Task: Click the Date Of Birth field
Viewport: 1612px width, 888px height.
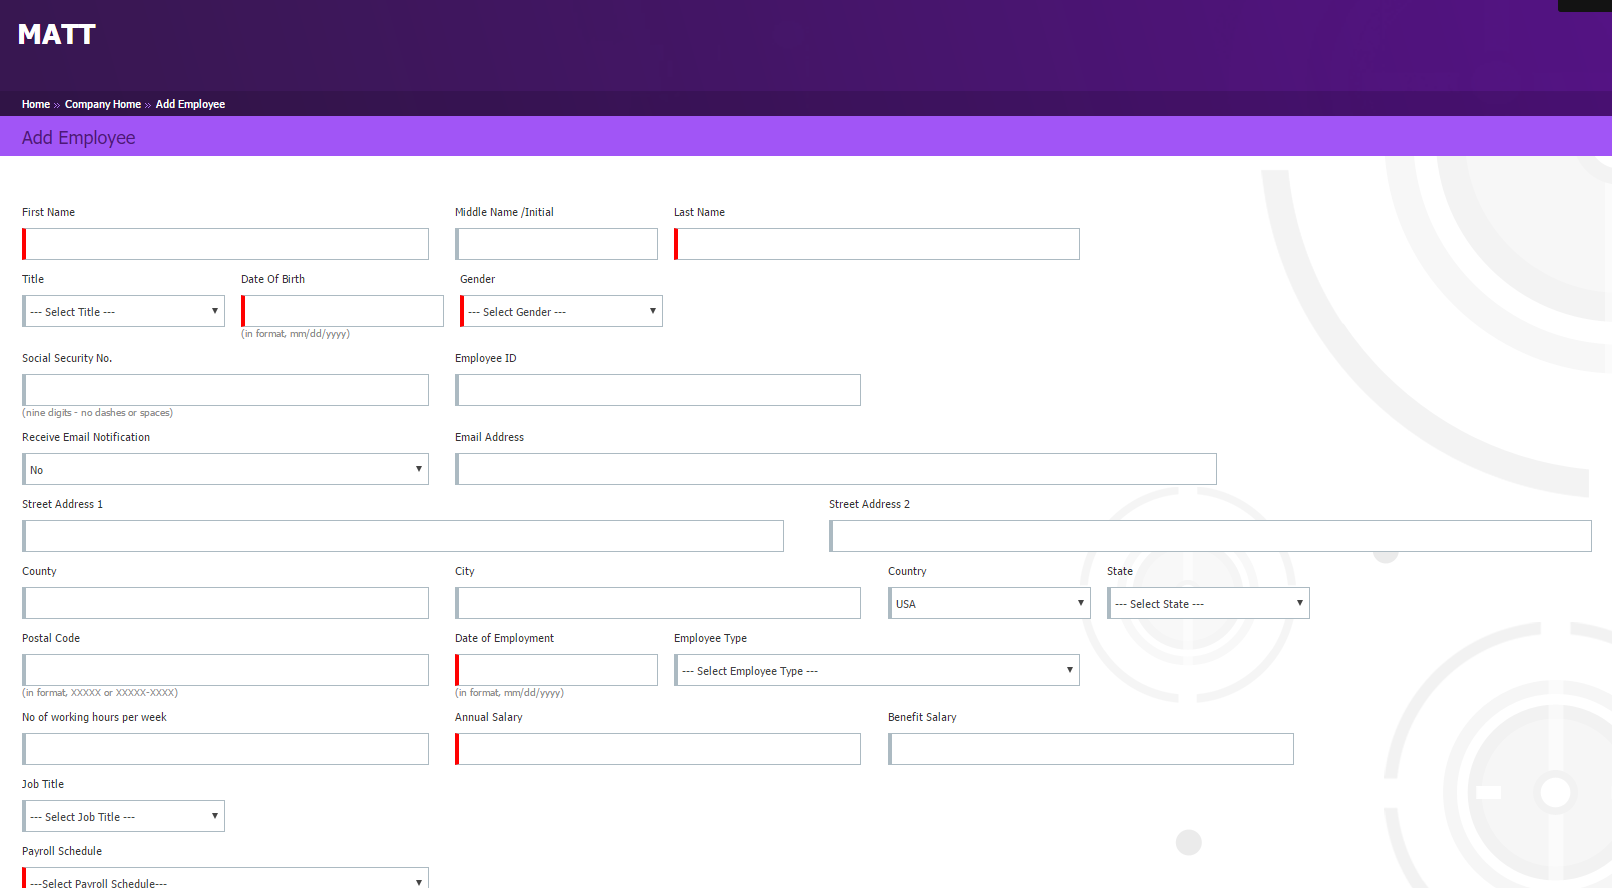Action: click(343, 311)
